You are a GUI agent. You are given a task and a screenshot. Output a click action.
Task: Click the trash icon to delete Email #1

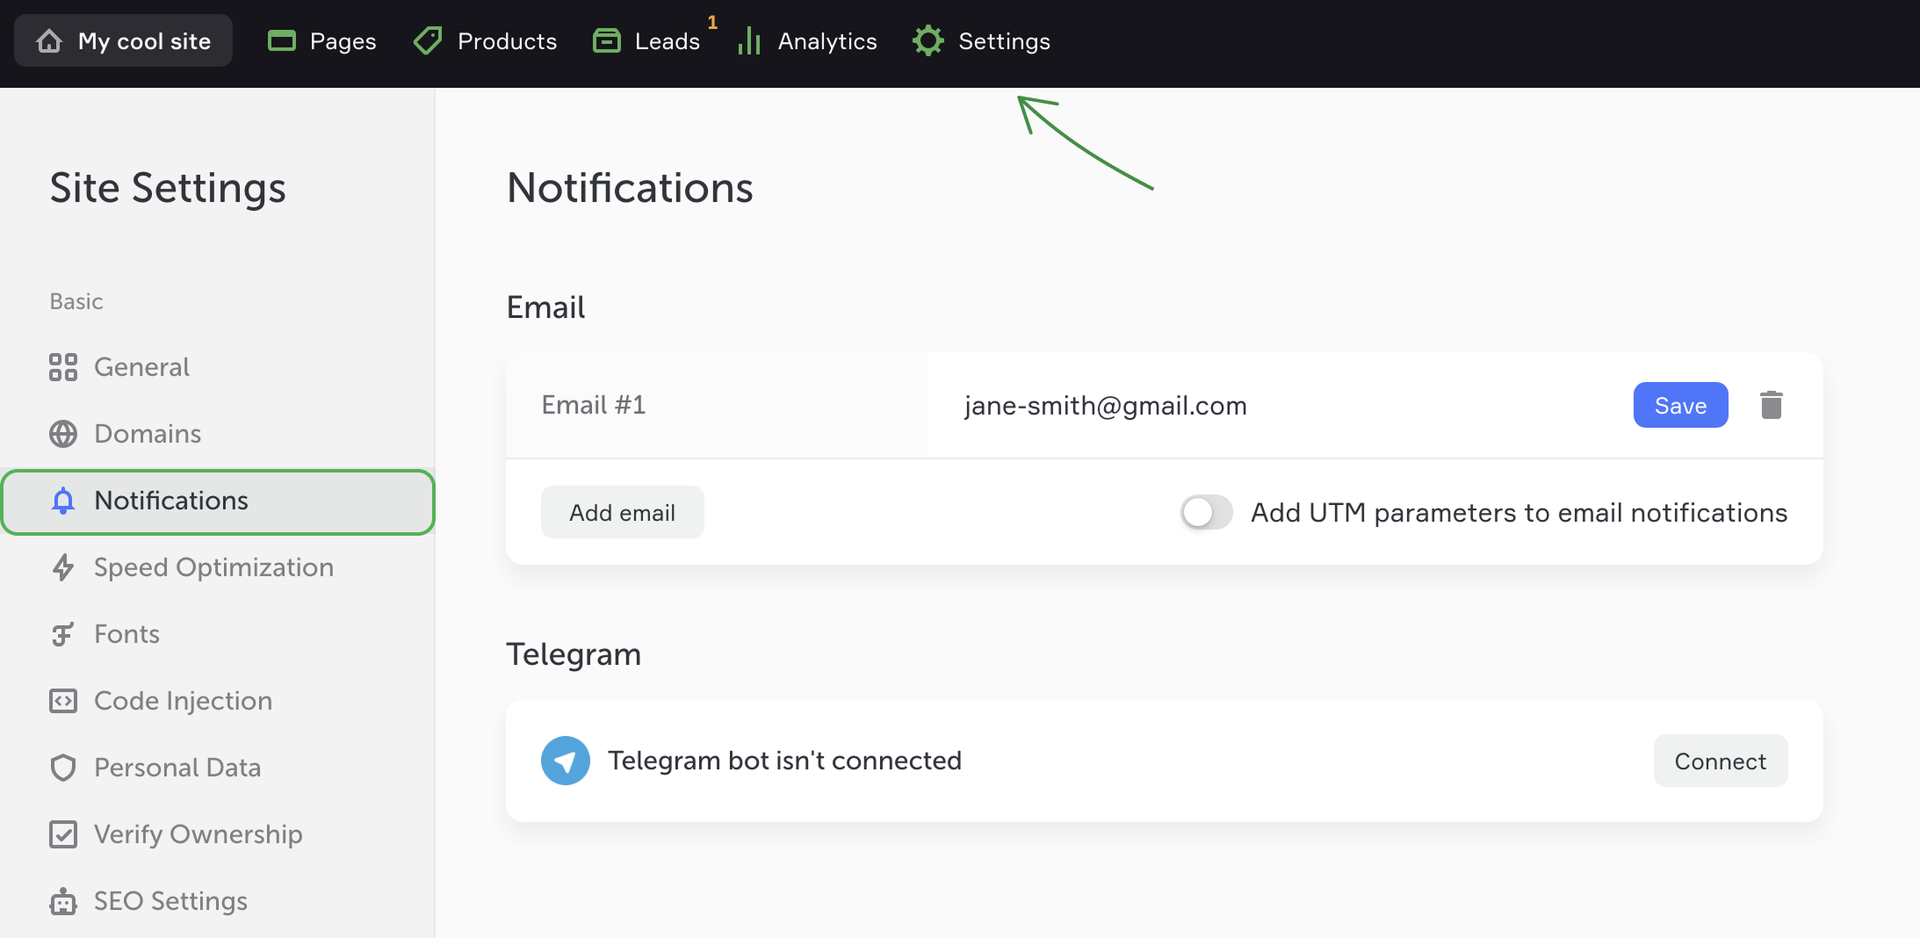pos(1771,405)
